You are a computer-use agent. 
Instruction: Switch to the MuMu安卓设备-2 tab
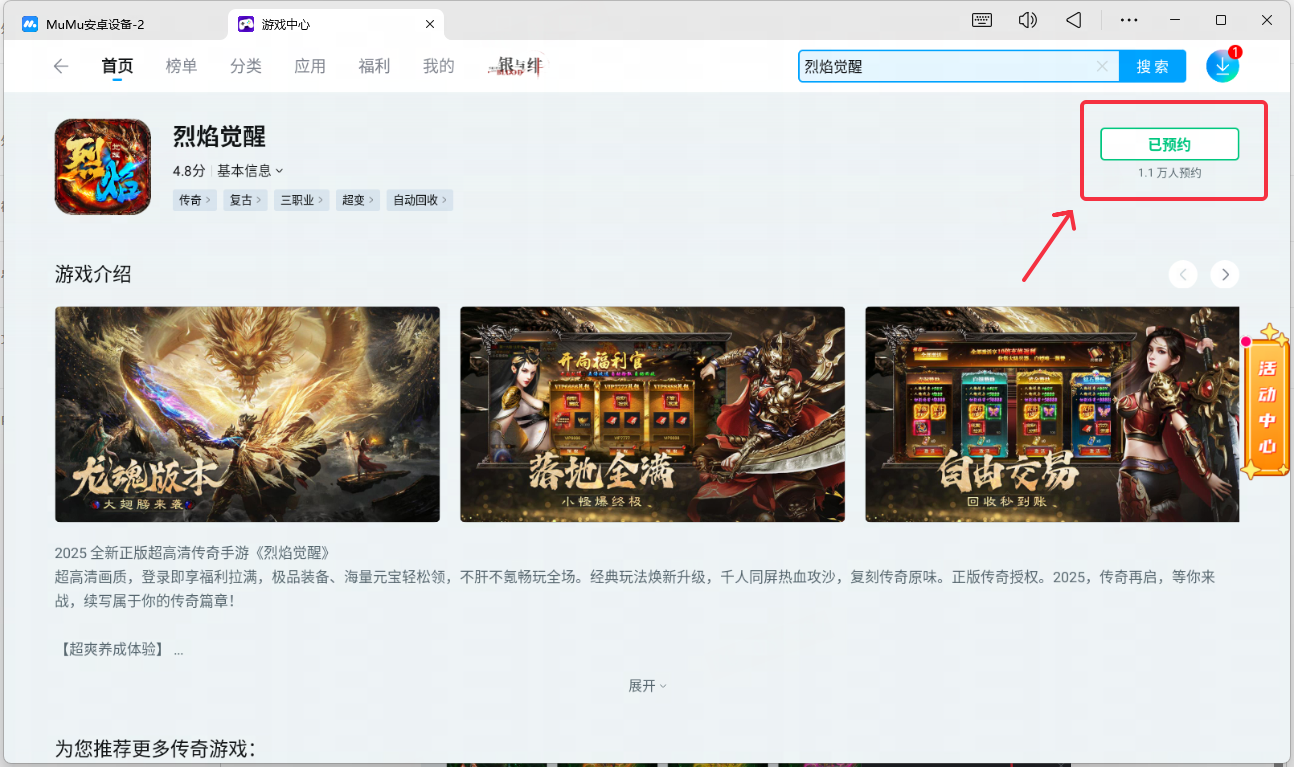click(x=95, y=23)
